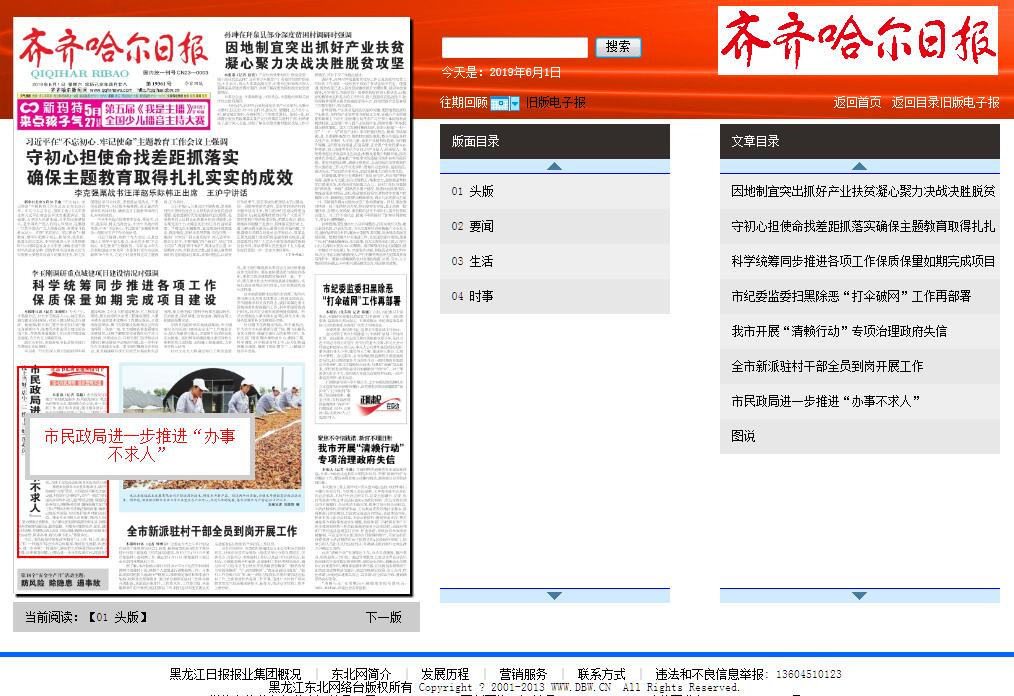Click the drying-racks photo on the newspaper page
This screenshot has height=696, width=1014.
210,430
